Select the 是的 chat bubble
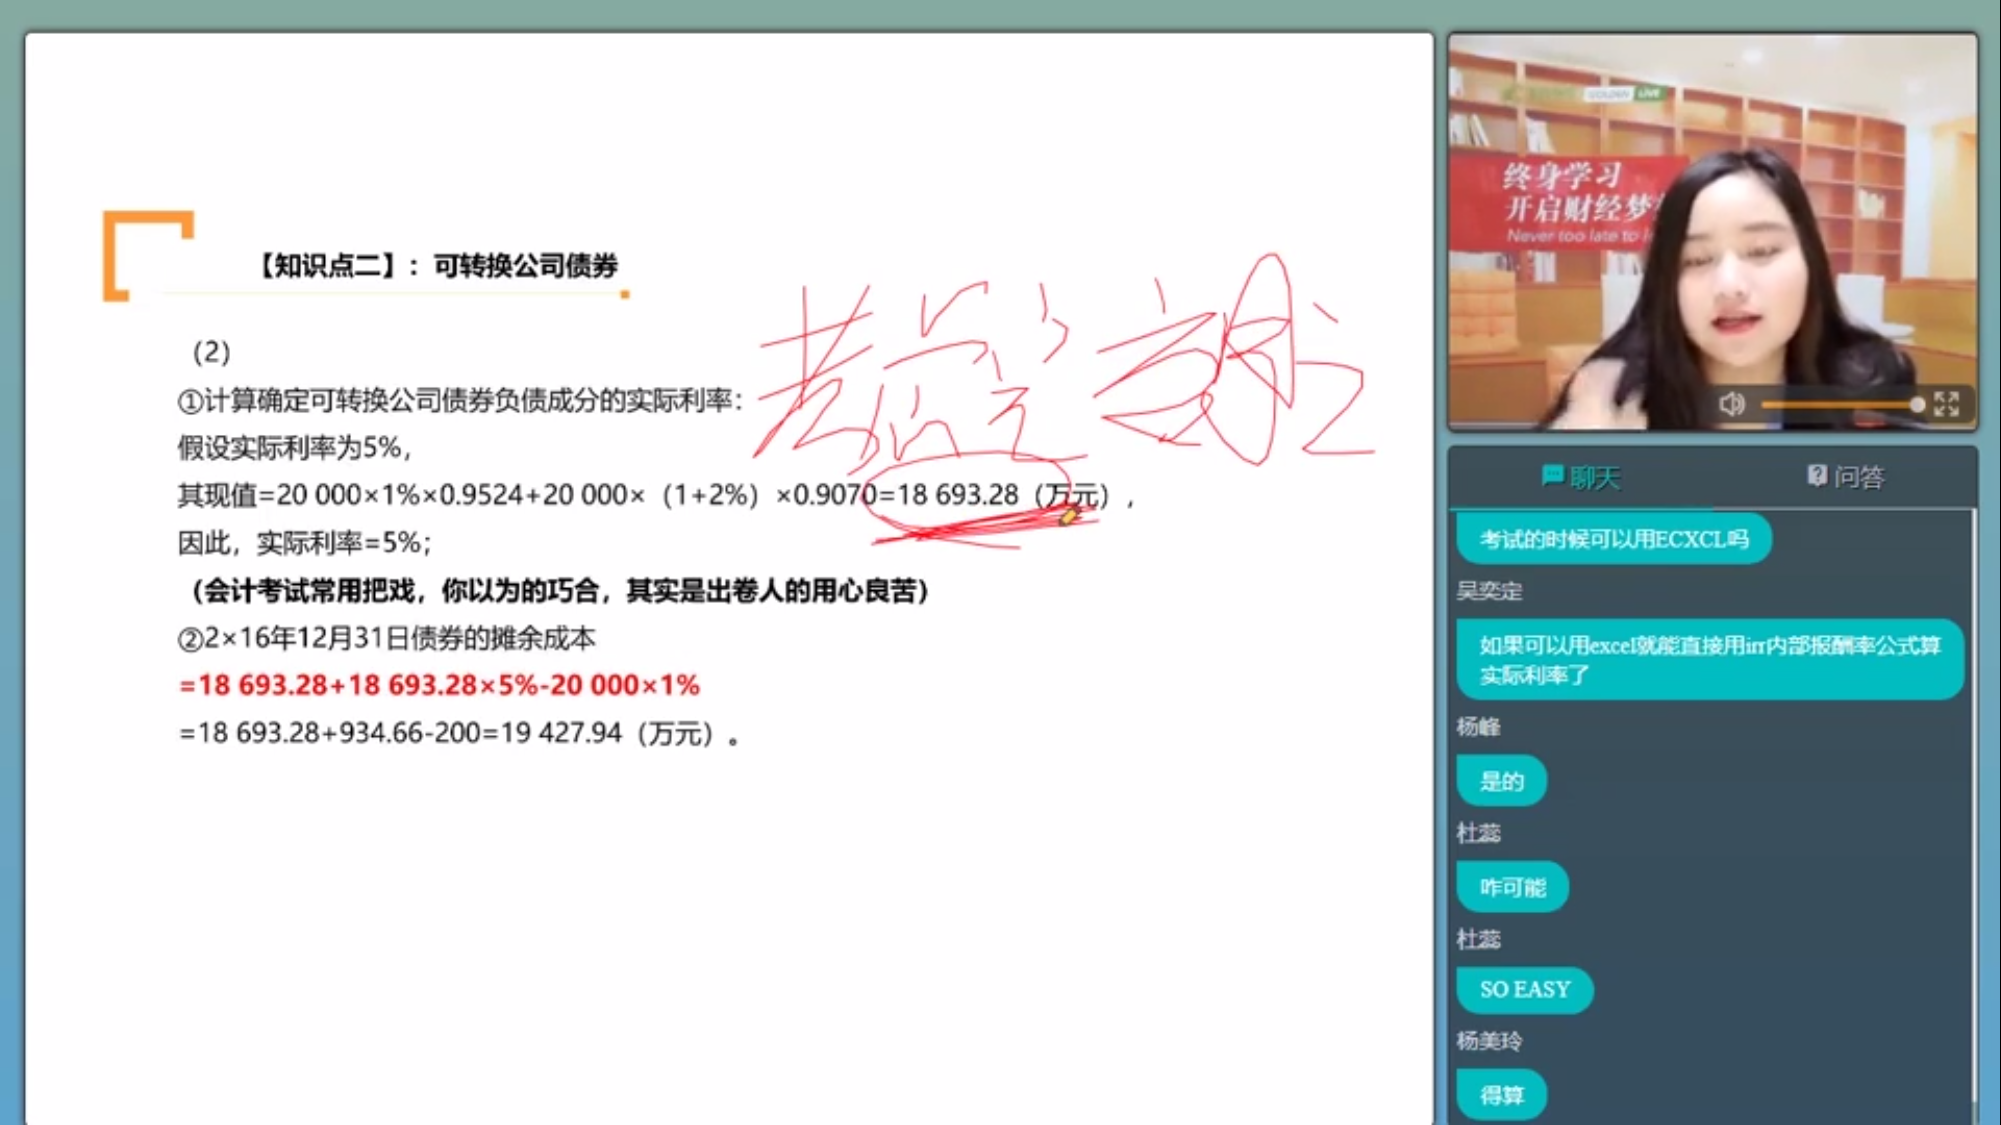2001x1125 pixels. pos(1501,781)
